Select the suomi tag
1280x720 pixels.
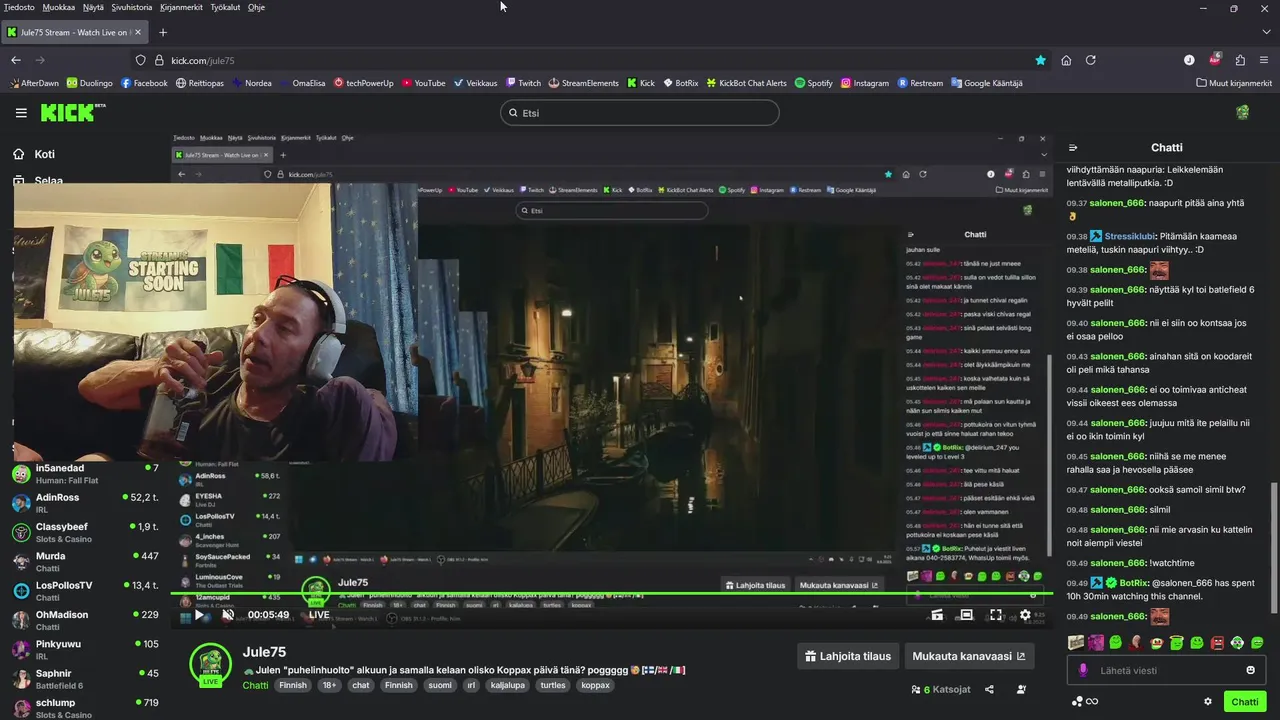tap(440, 685)
